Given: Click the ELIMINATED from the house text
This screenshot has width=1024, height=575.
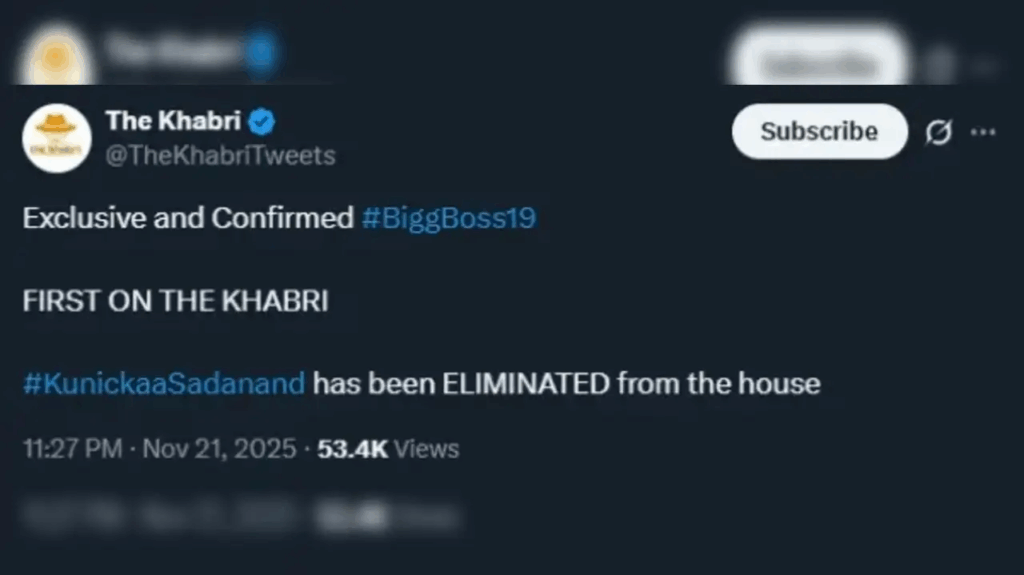Looking at the screenshot, I should click(x=566, y=383).
